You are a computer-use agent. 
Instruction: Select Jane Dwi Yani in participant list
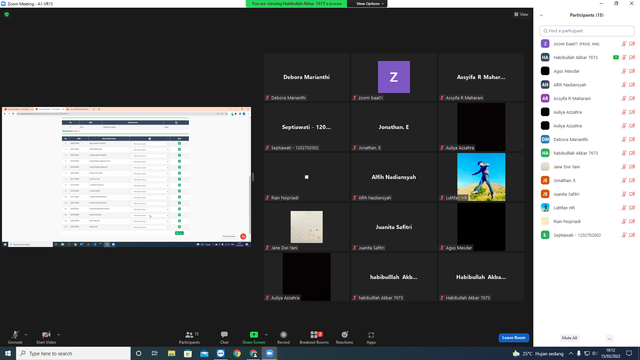[x=587, y=167]
